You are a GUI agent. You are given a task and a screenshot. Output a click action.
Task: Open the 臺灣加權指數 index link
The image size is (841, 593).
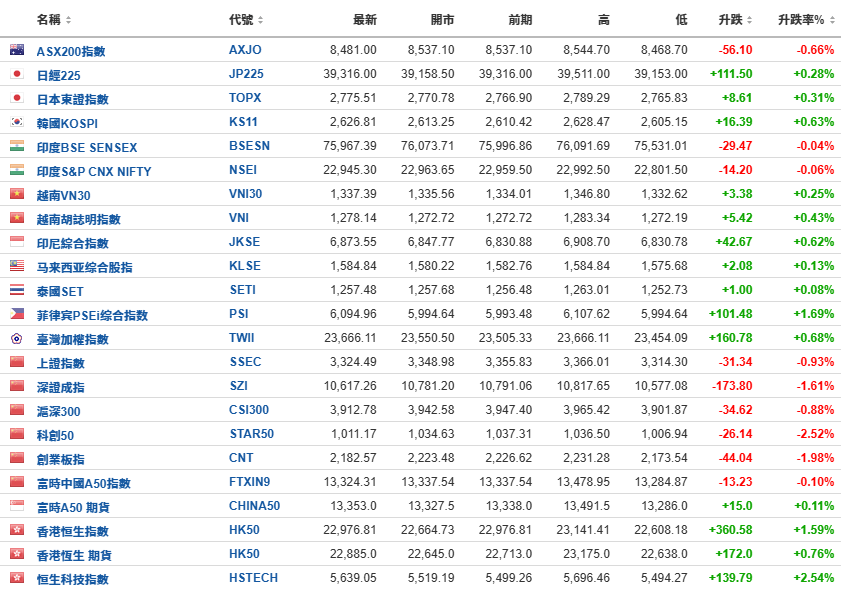click(x=72, y=339)
